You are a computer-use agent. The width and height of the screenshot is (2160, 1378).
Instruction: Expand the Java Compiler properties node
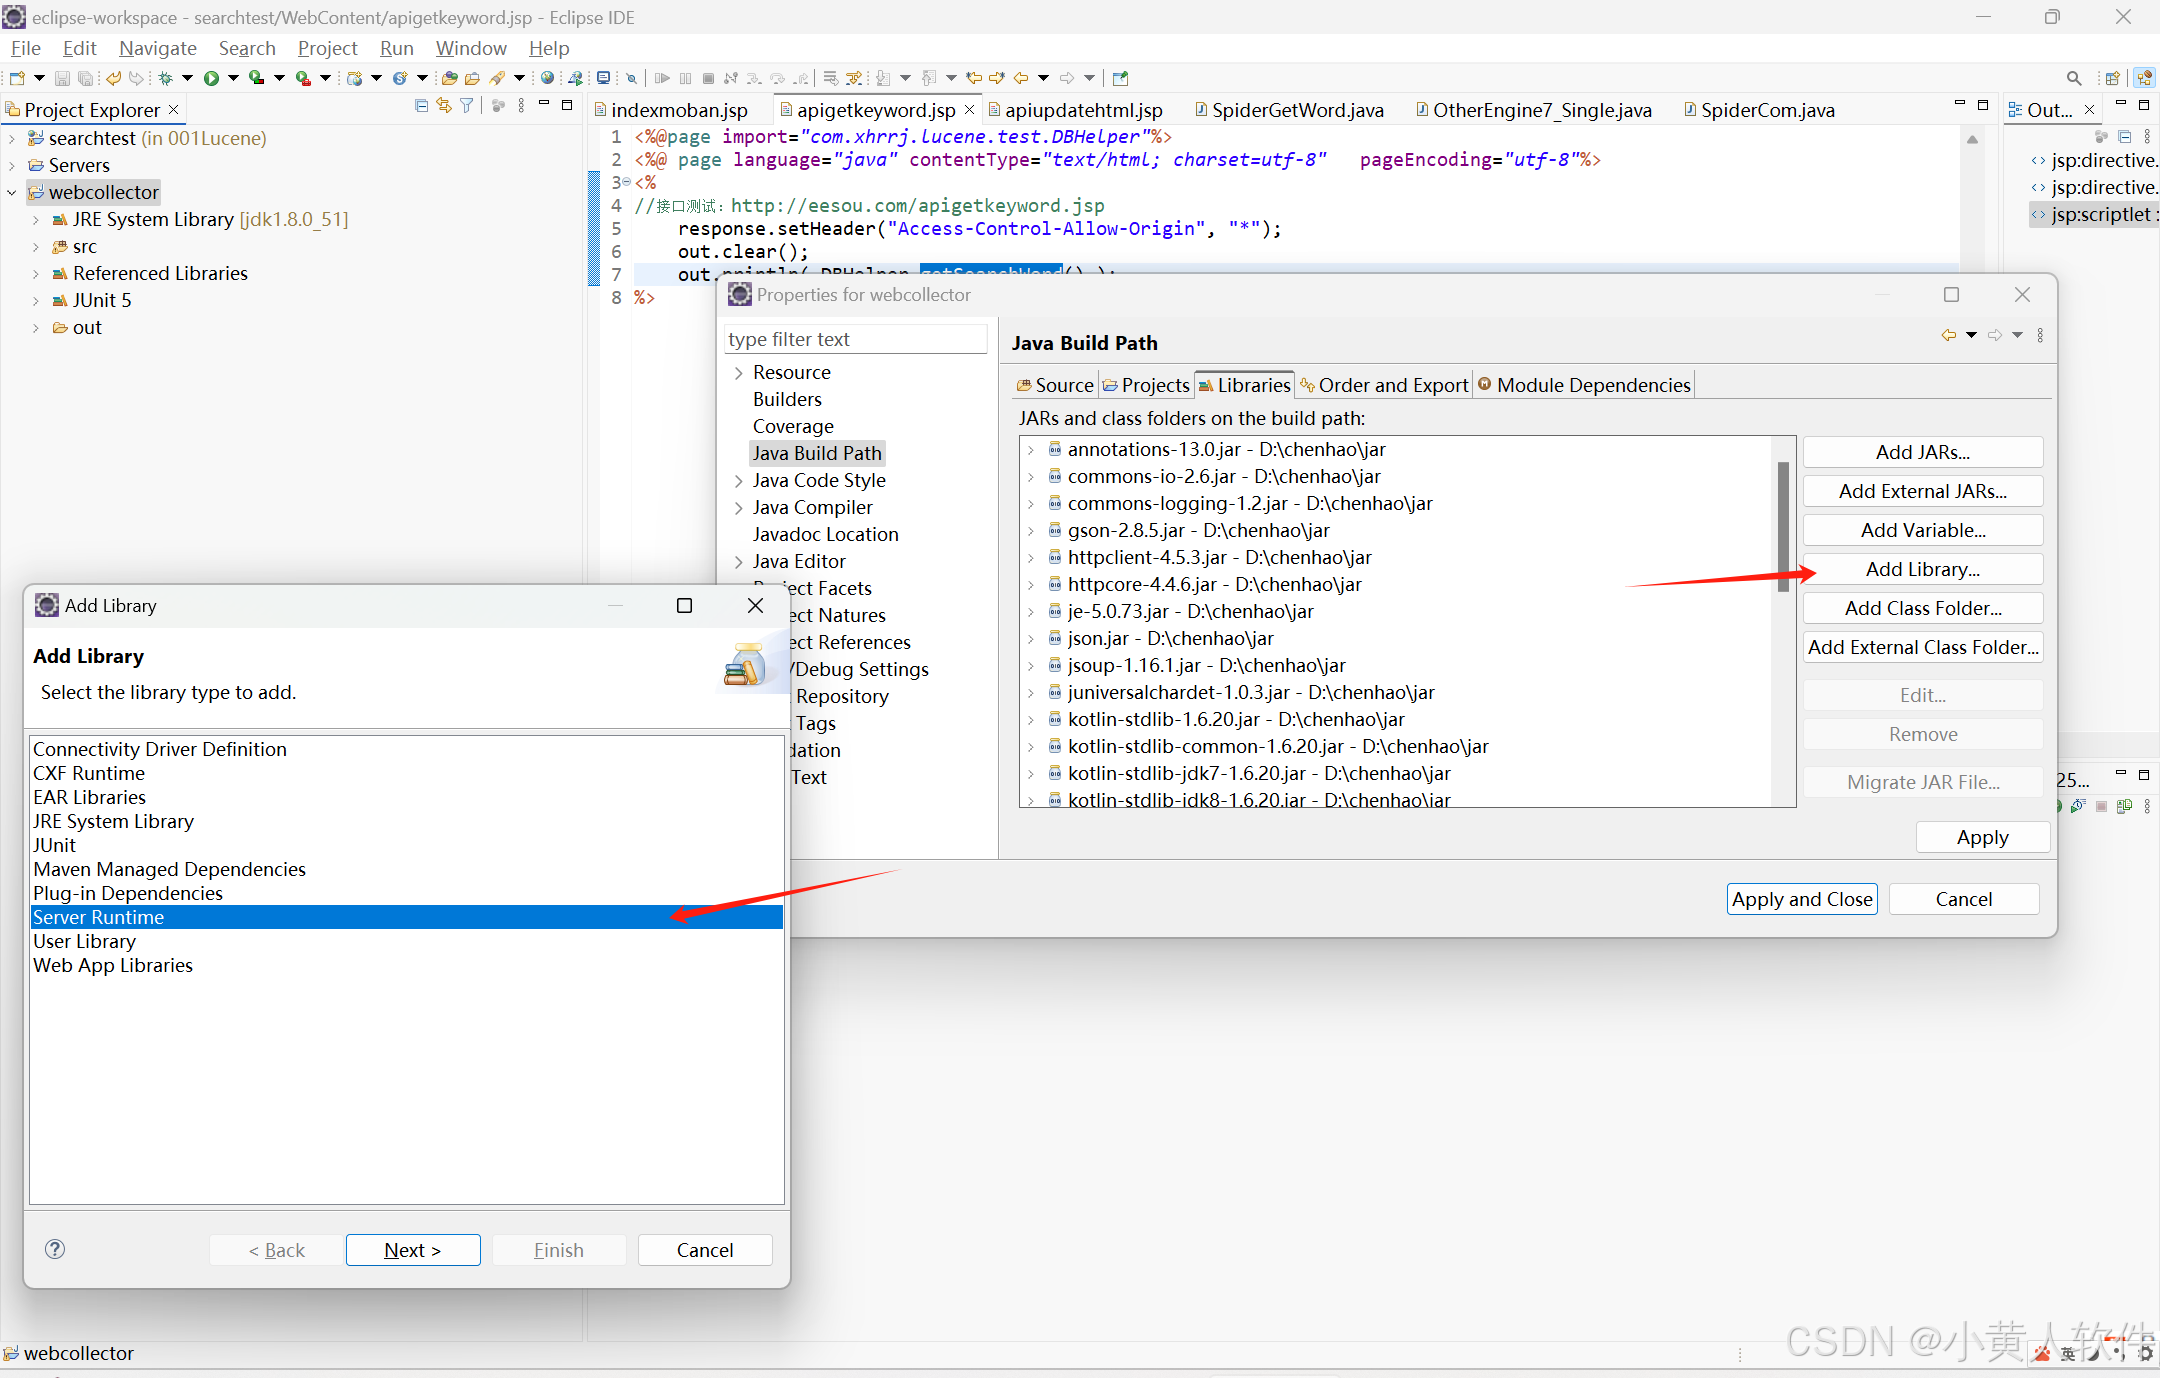pos(738,508)
